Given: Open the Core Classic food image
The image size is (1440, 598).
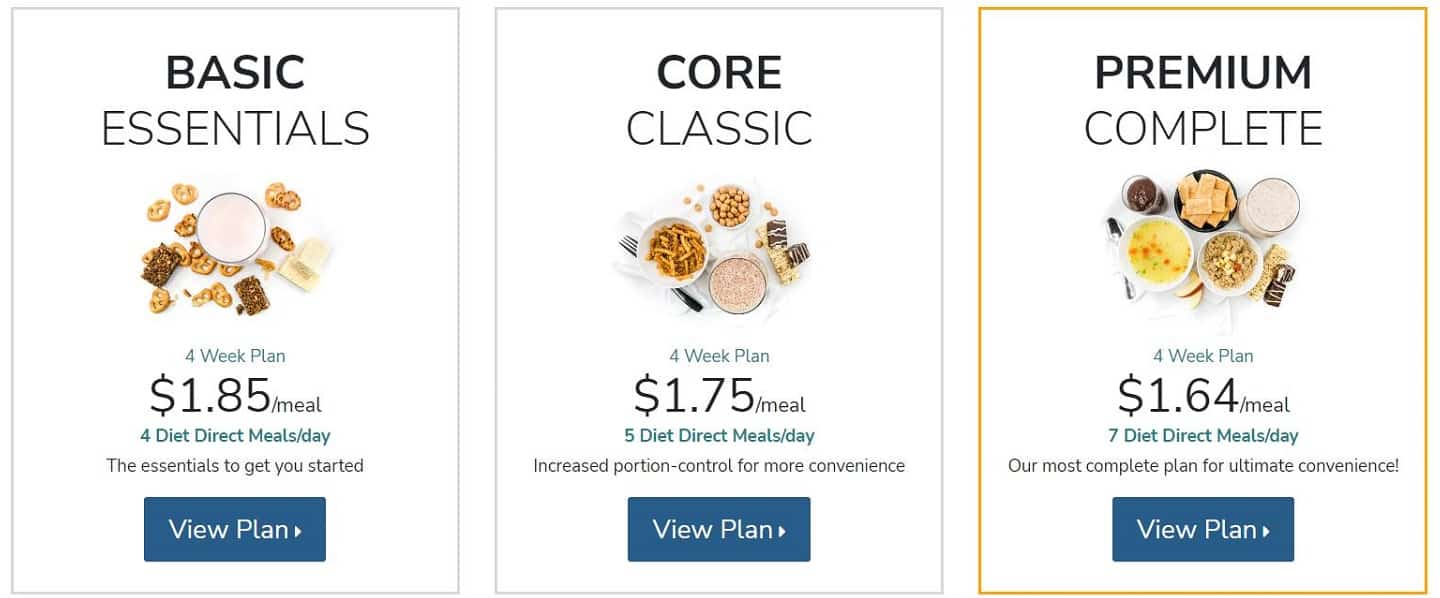Looking at the screenshot, I should (714, 248).
